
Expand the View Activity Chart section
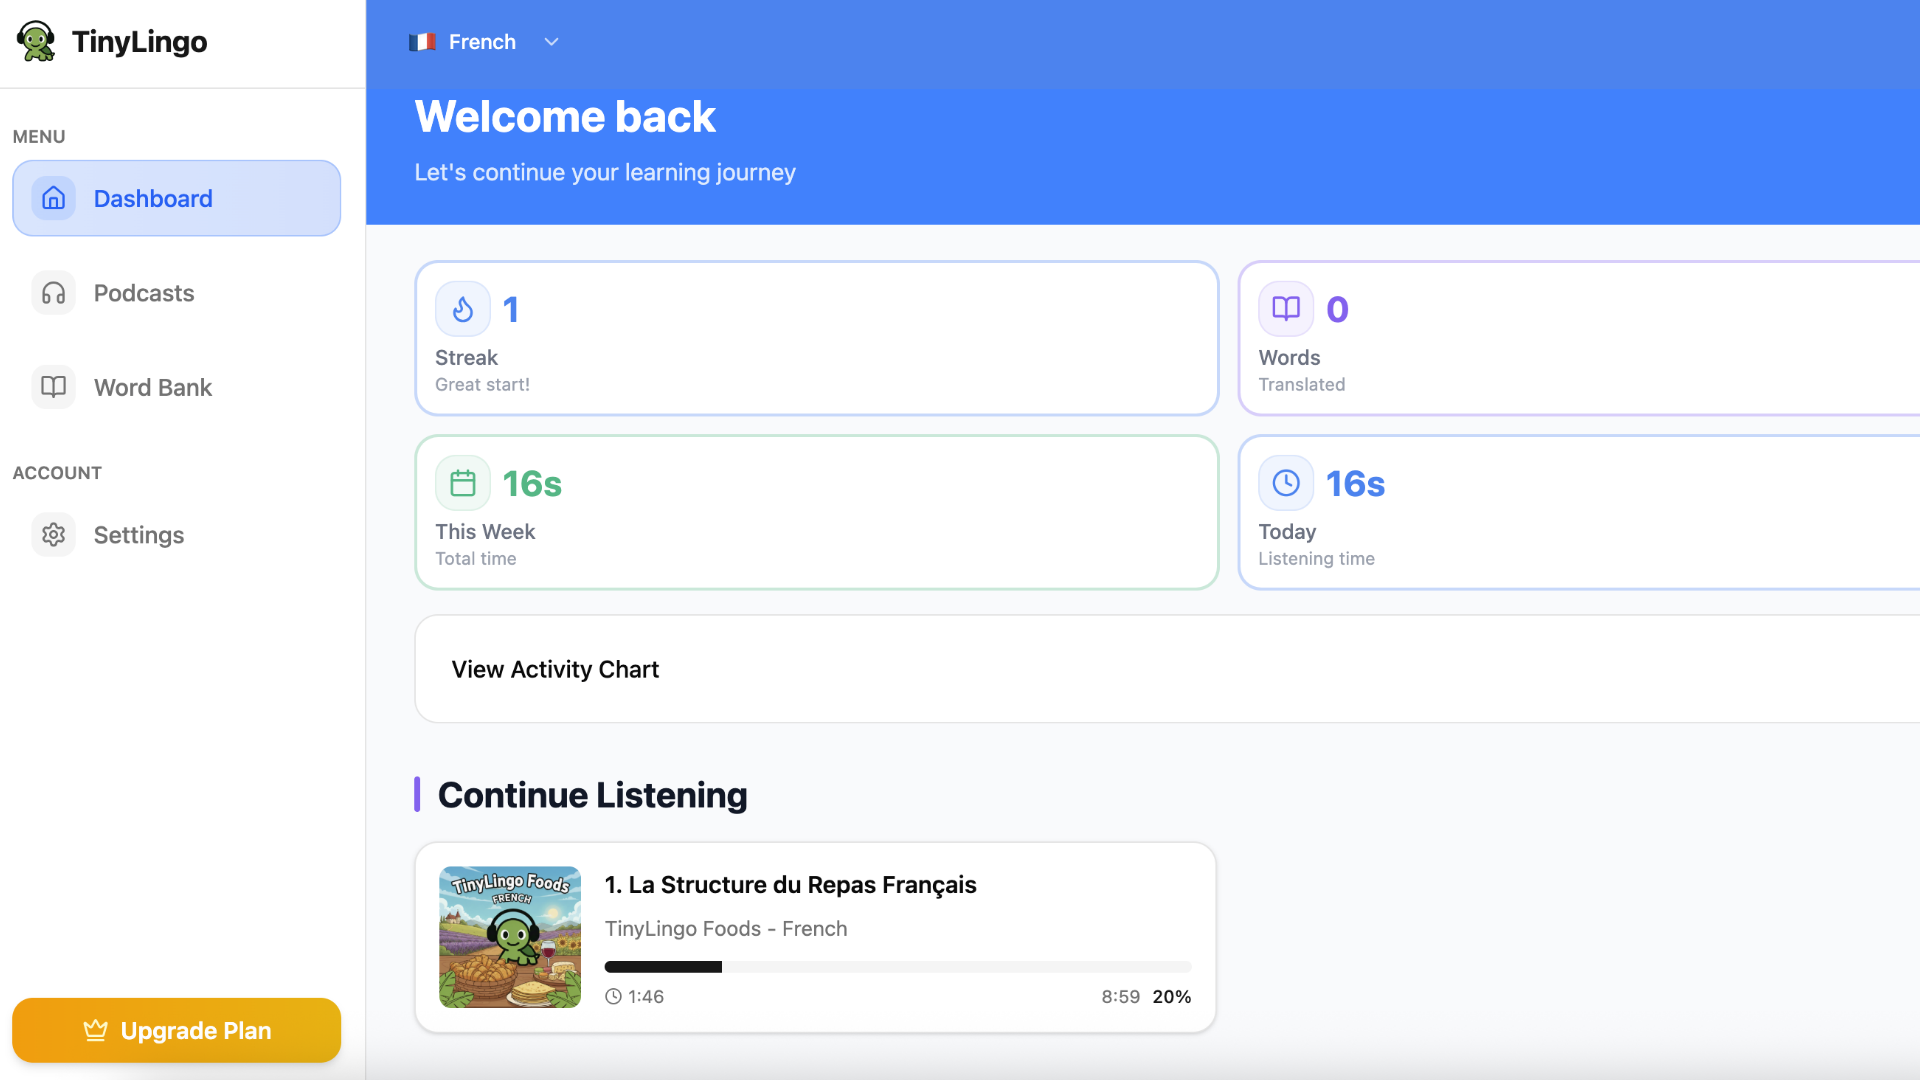point(555,669)
